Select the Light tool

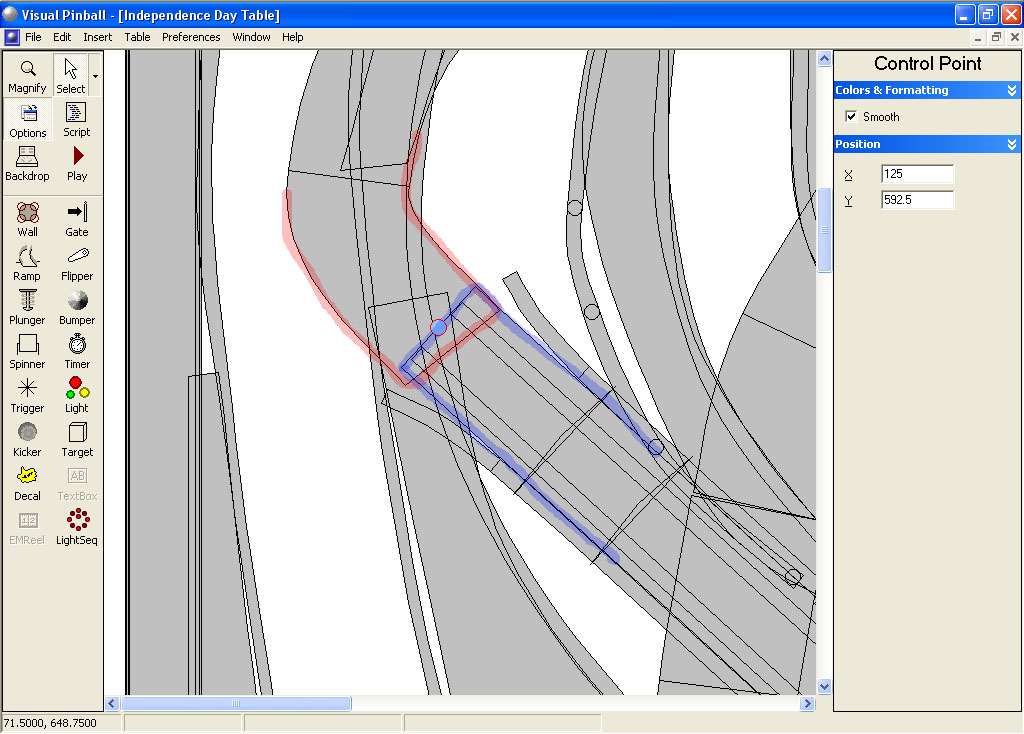(77, 395)
